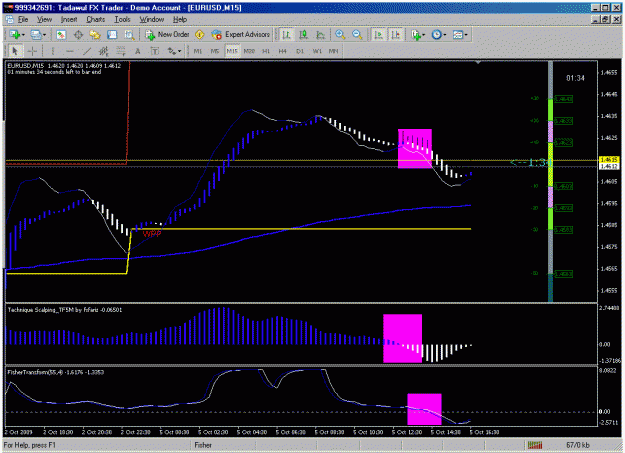Switch to M30 timeframe
This screenshot has height=453, width=625.
point(249,51)
